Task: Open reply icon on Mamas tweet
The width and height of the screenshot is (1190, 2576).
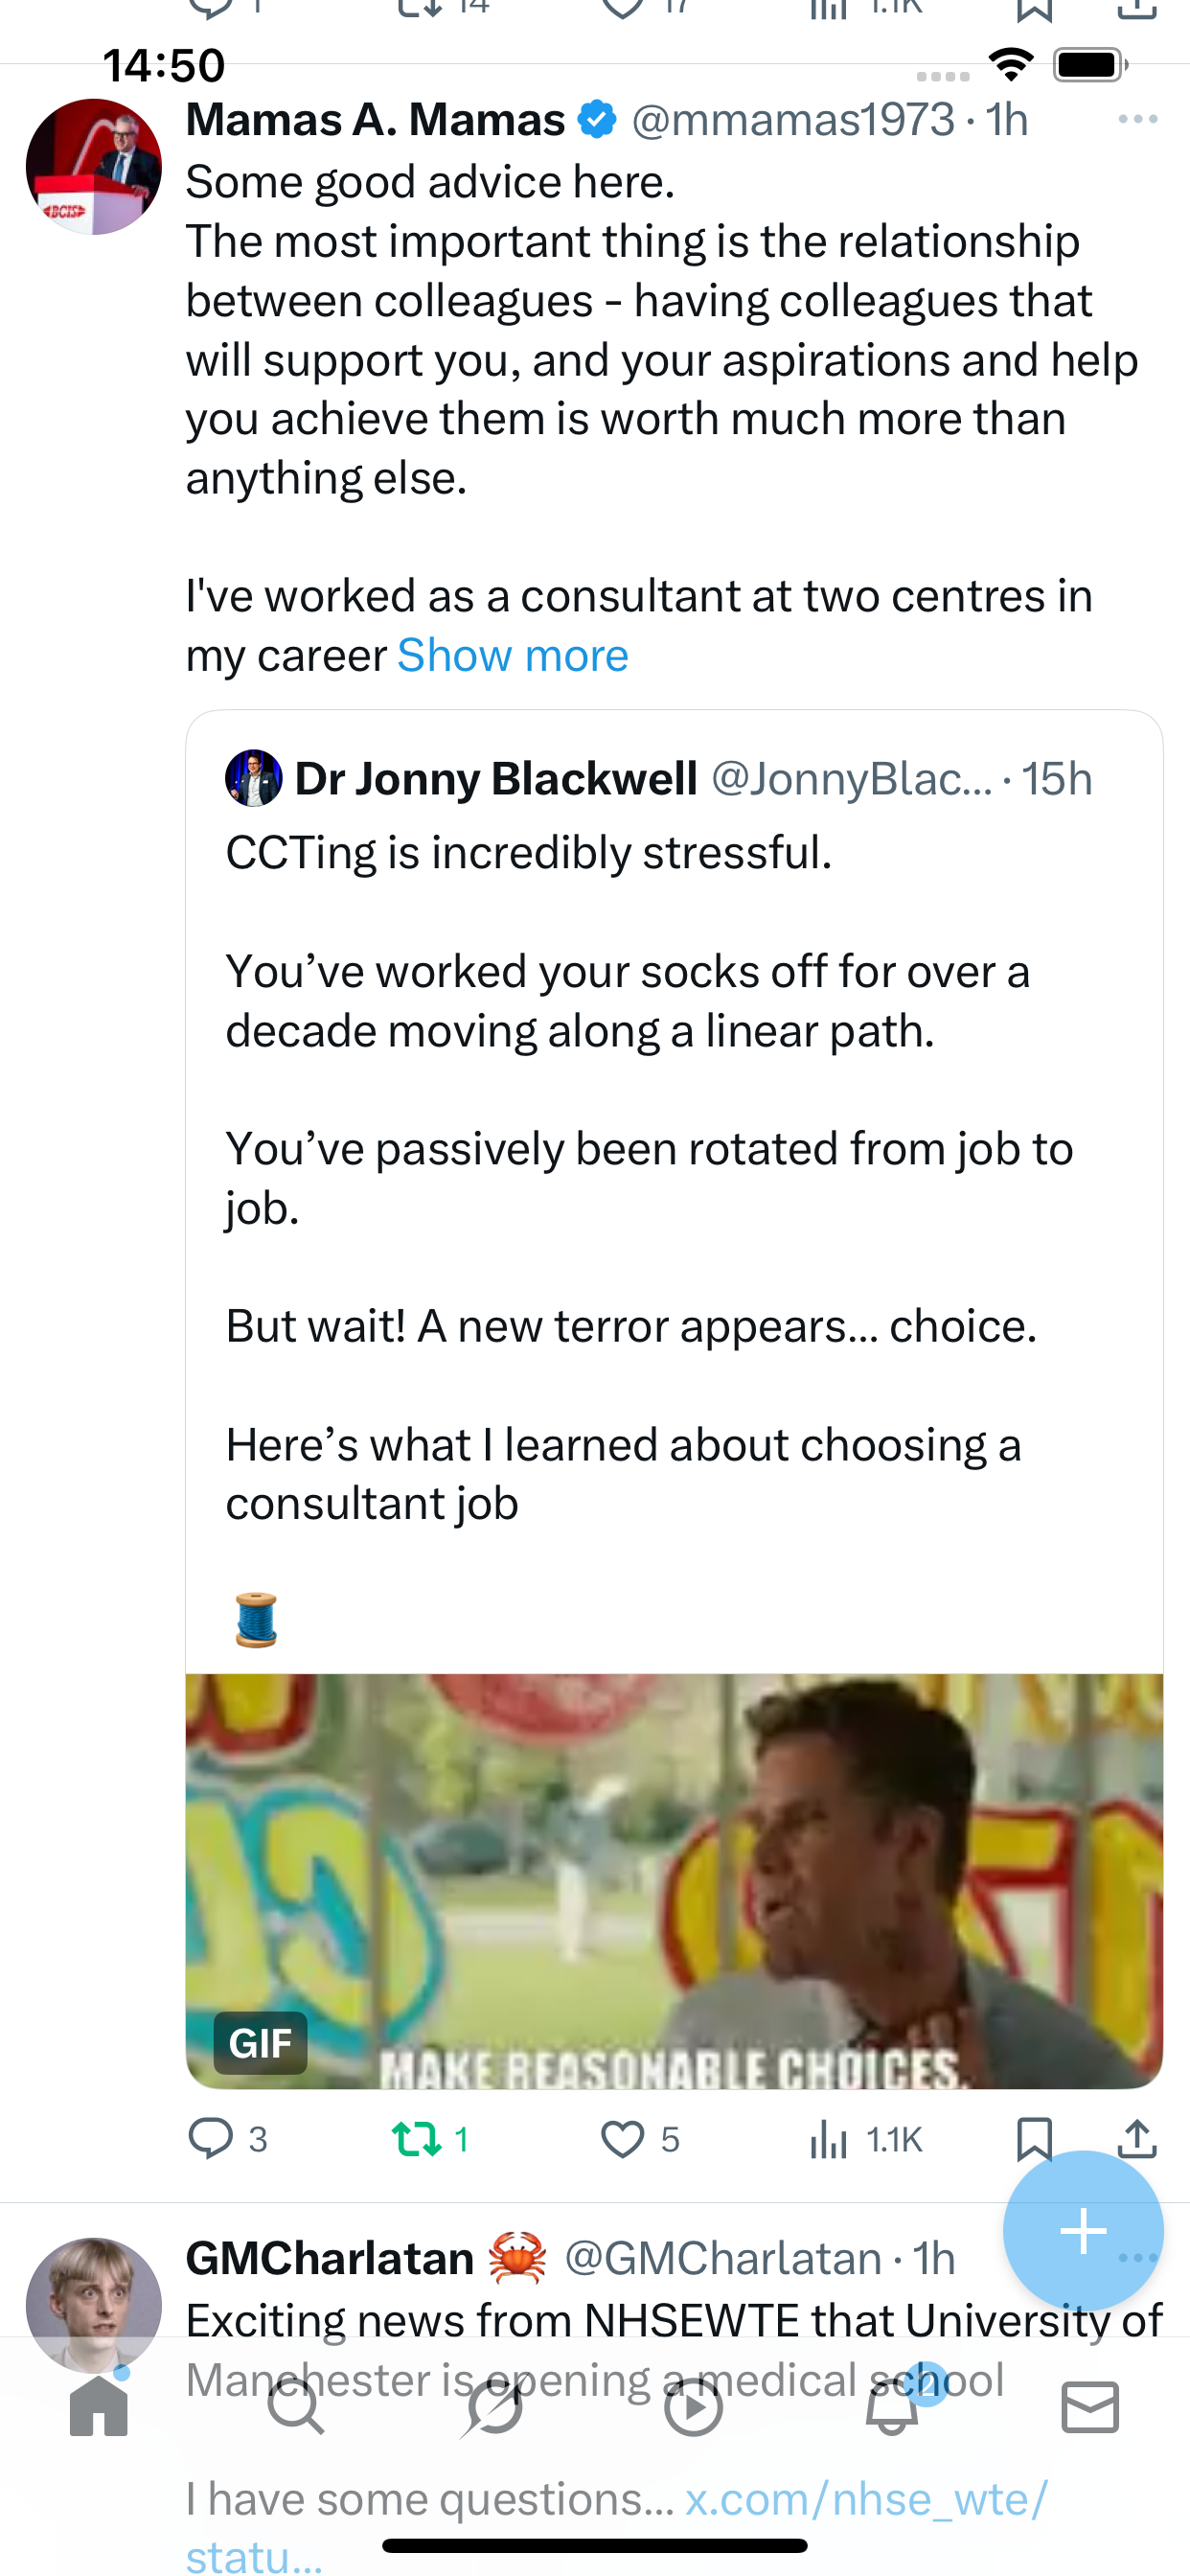Action: [211, 2139]
